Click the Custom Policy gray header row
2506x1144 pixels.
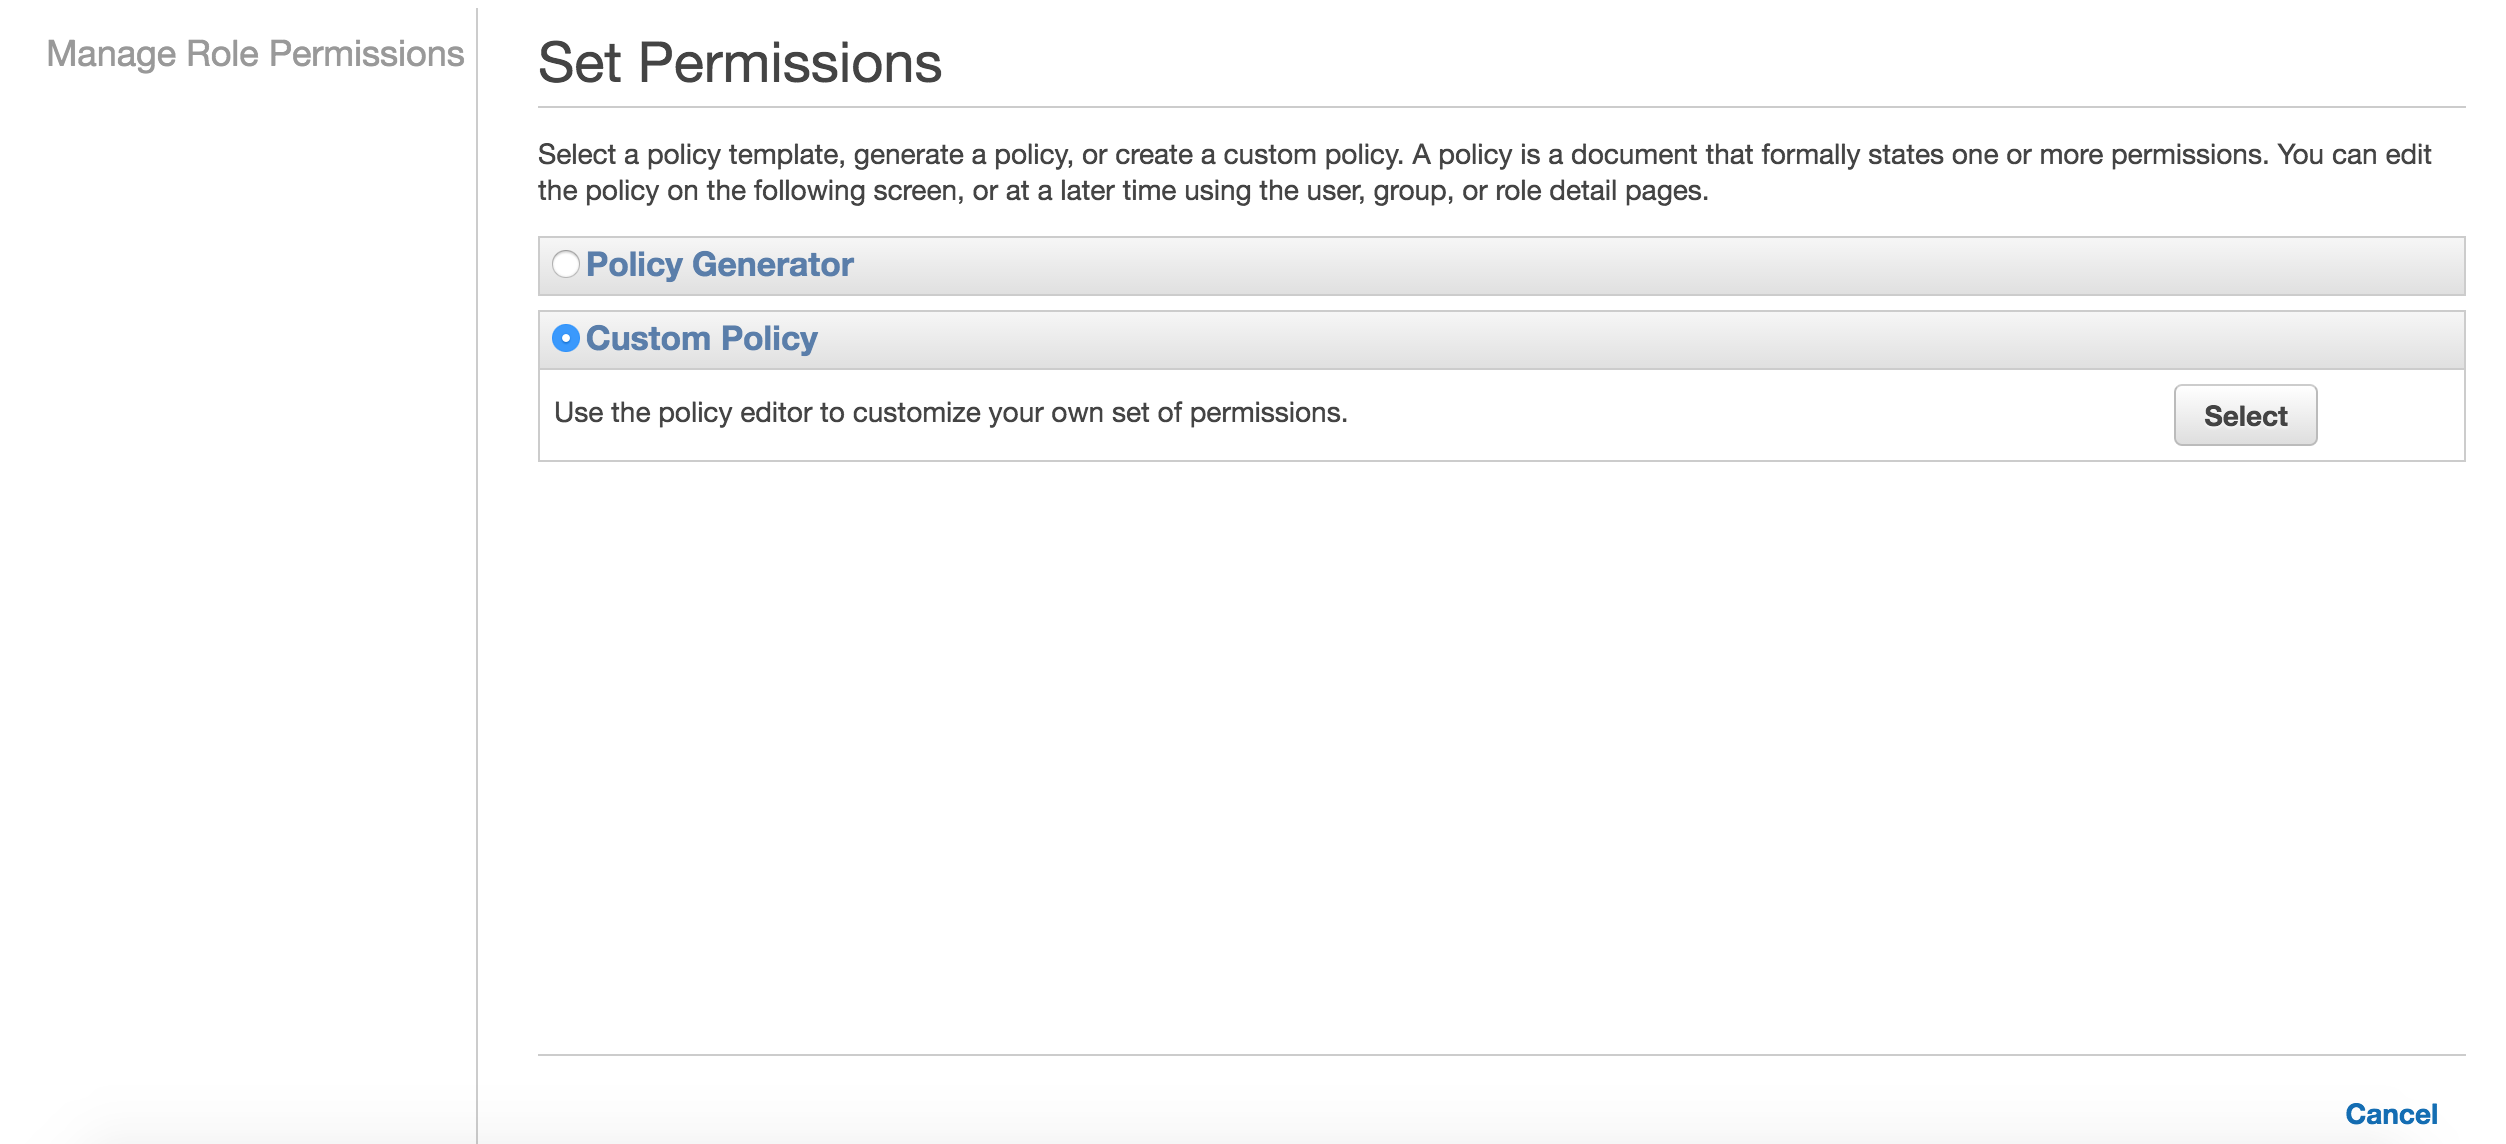[1400, 340]
